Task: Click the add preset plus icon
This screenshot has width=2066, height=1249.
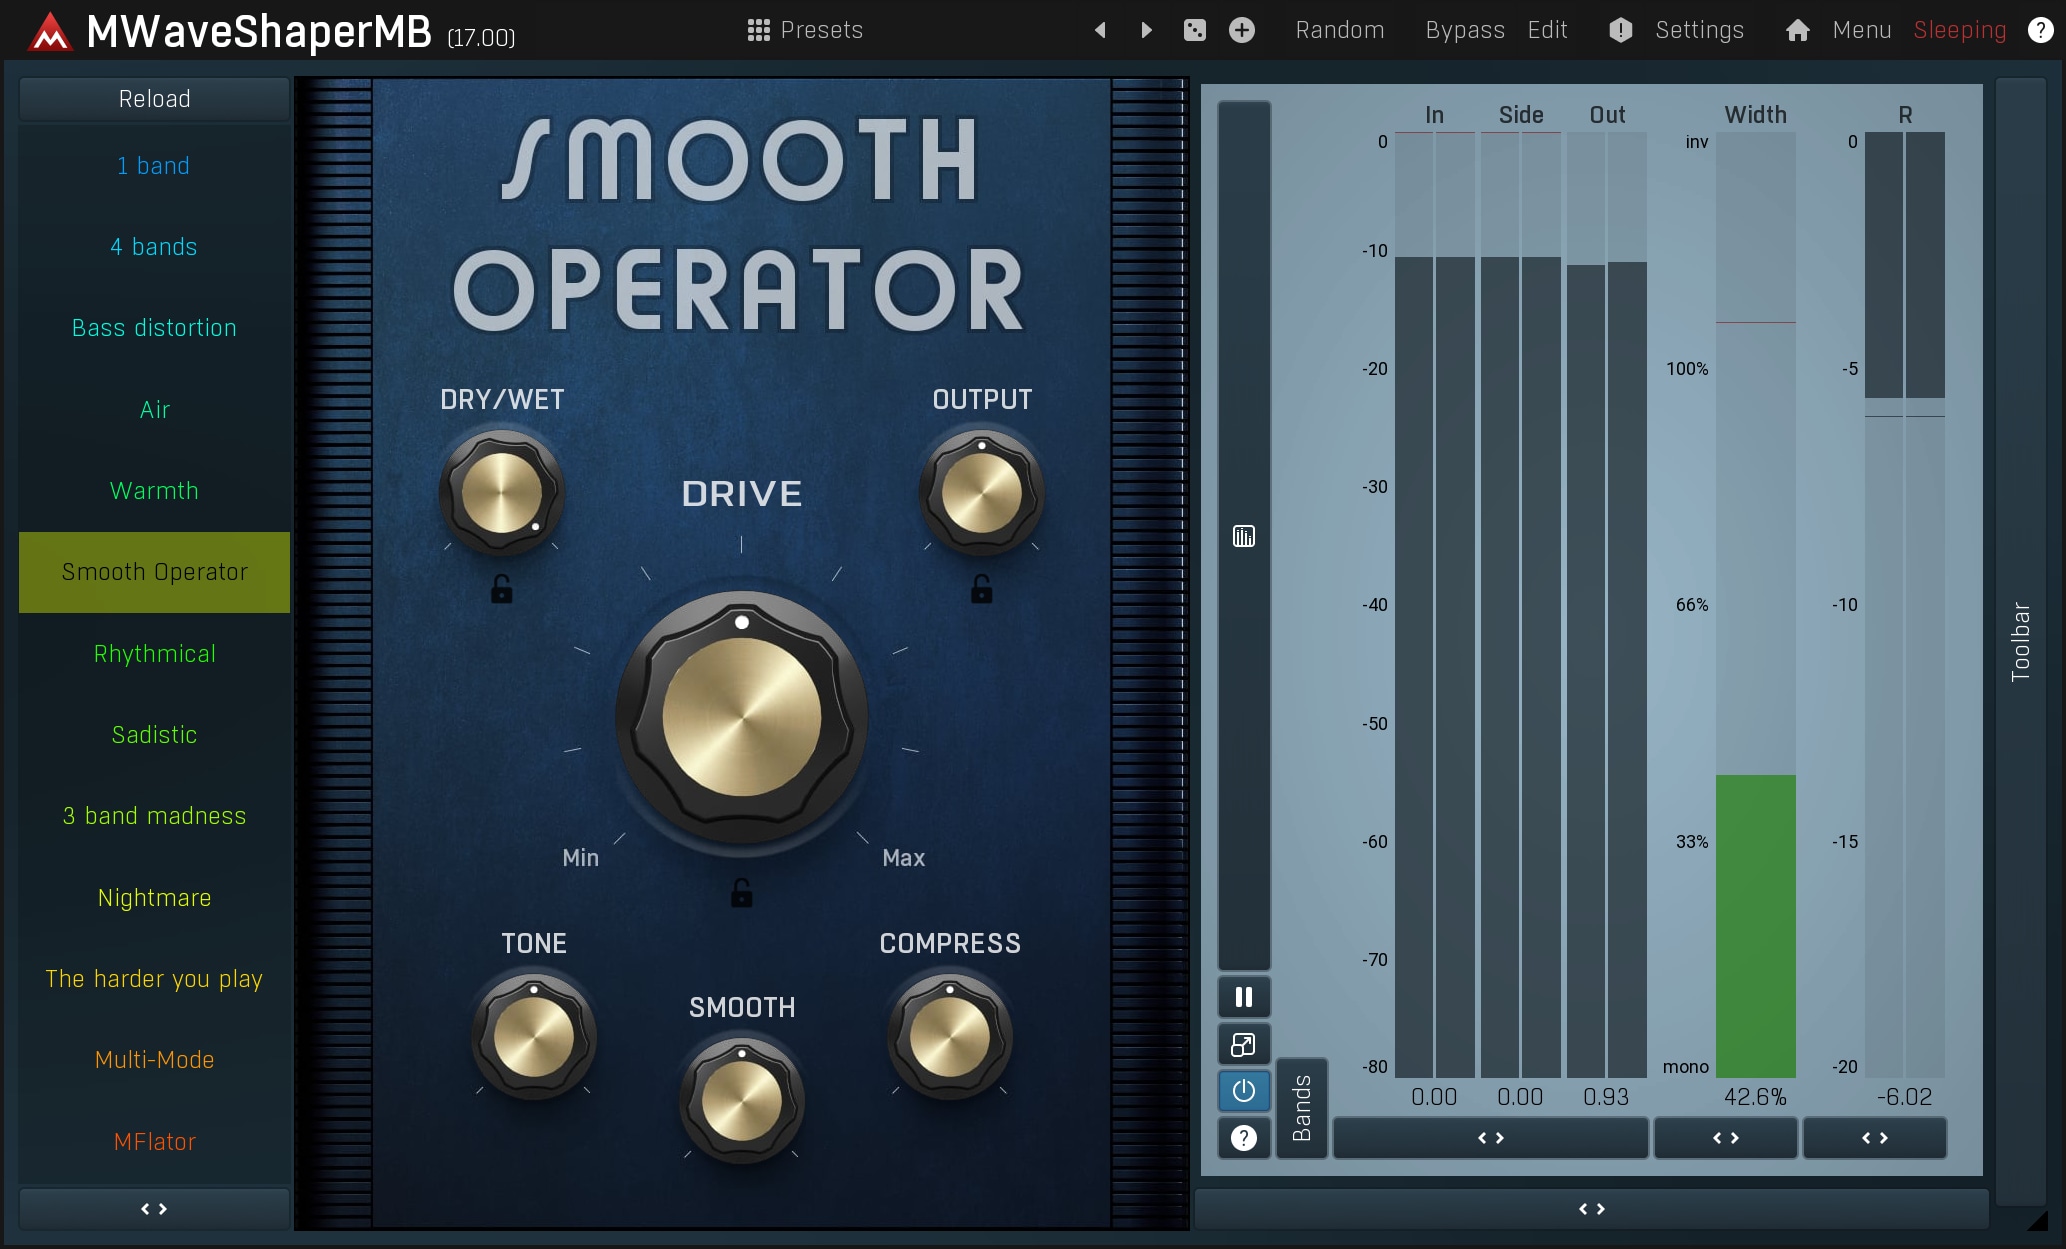Action: tap(1241, 30)
